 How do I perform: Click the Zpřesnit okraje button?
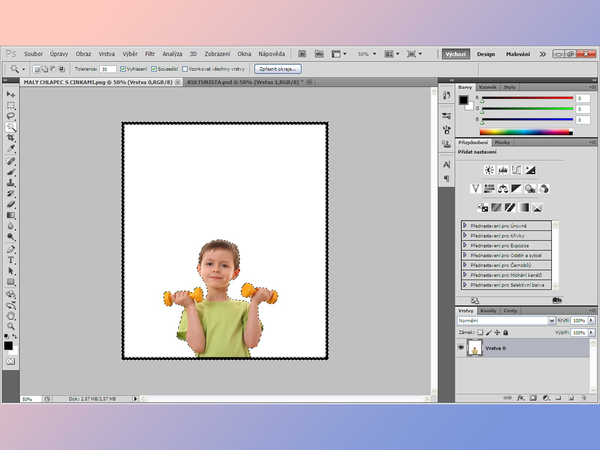pyautogui.click(x=277, y=69)
